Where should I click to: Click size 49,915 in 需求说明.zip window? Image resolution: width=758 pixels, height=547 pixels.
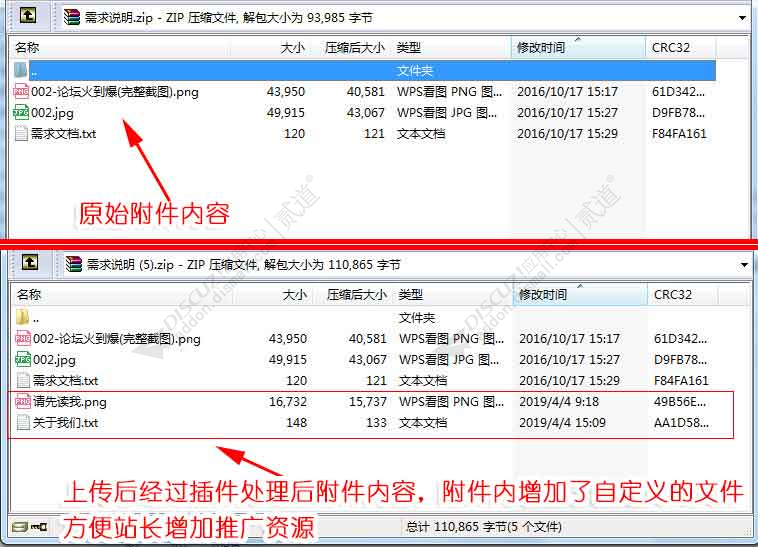pyautogui.click(x=286, y=113)
